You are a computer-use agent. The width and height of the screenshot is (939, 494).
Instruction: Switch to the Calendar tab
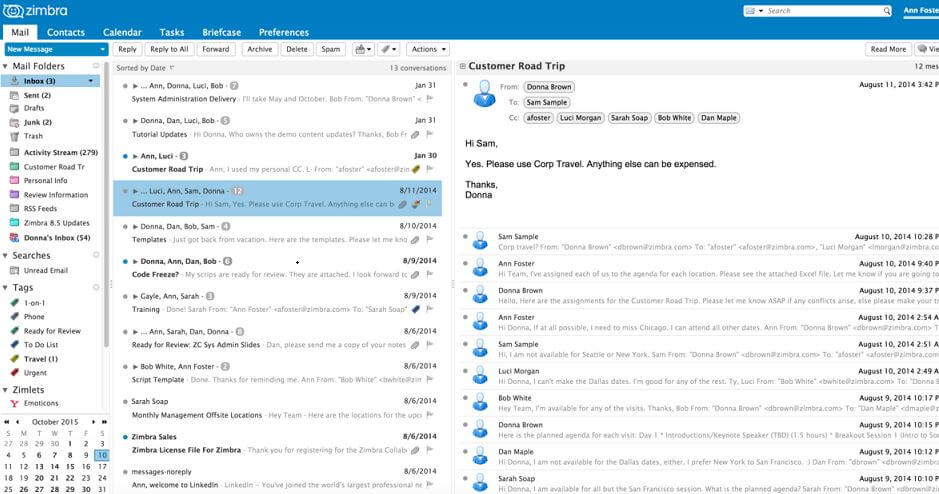(x=122, y=32)
